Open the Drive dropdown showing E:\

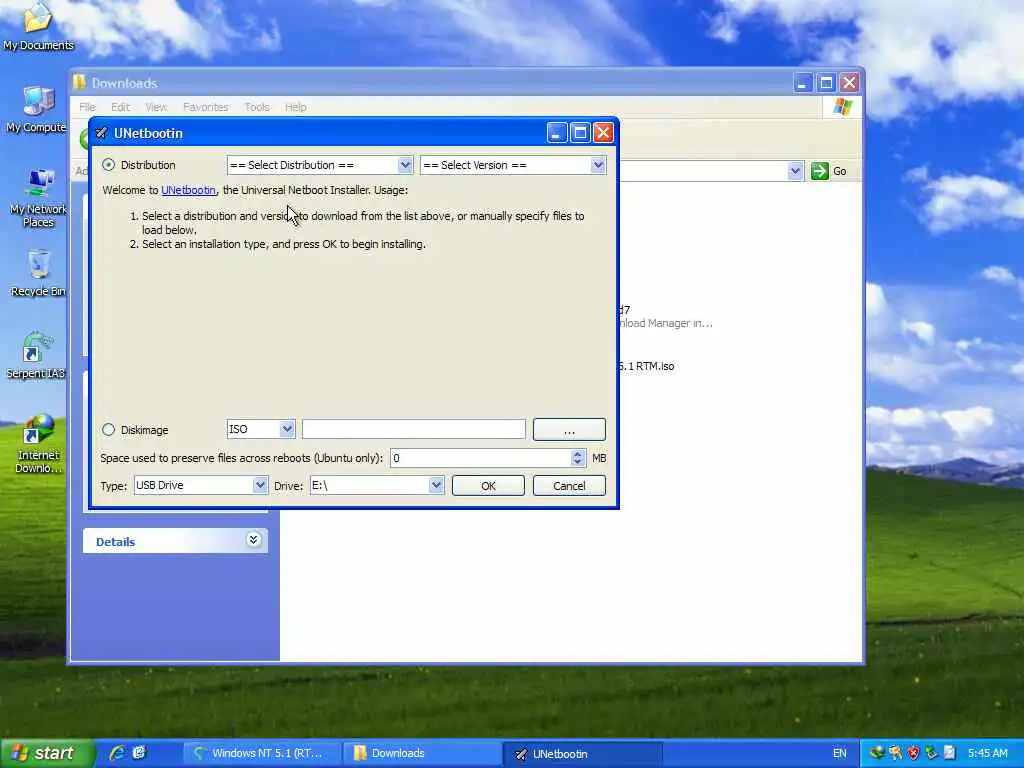(x=377, y=485)
